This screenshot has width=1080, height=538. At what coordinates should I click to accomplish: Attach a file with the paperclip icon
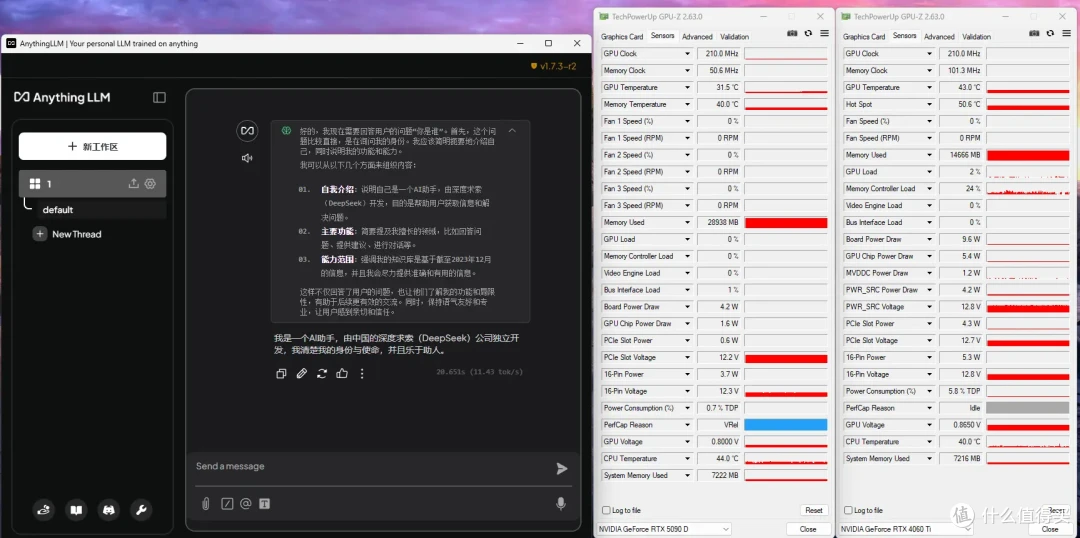(x=205, y=504)
